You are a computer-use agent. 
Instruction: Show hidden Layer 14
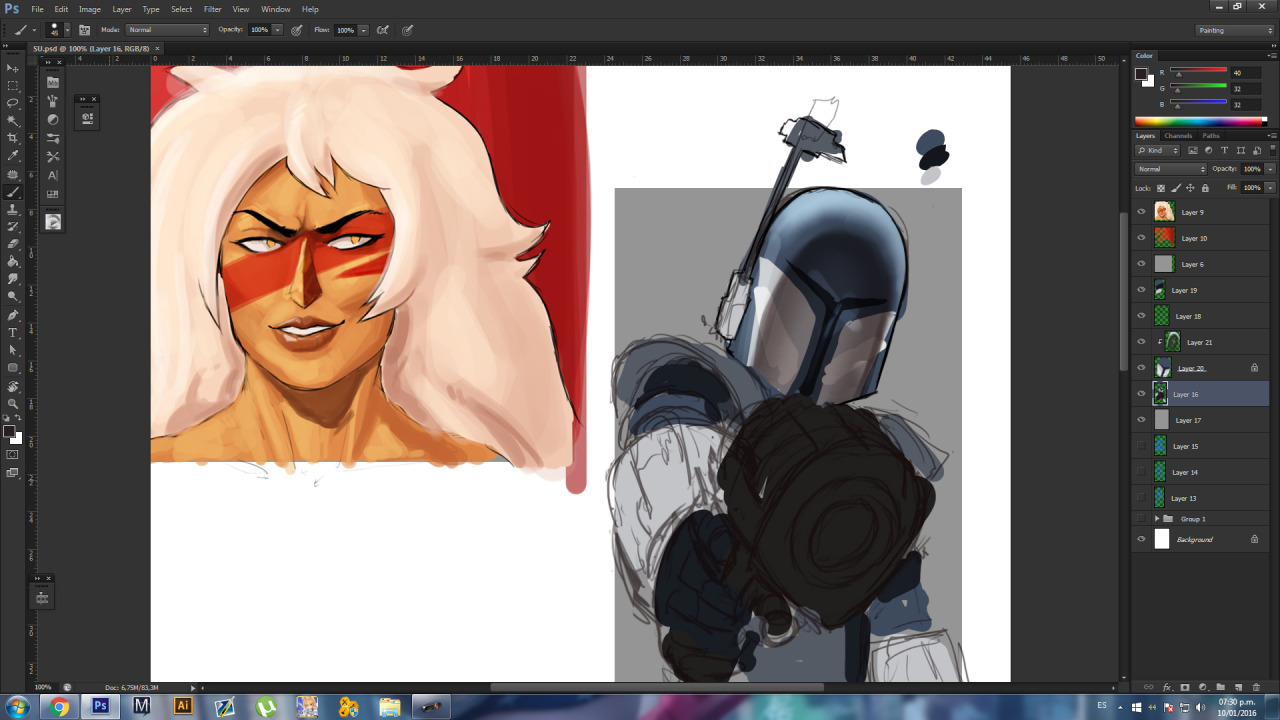[x=1142, y=472]
